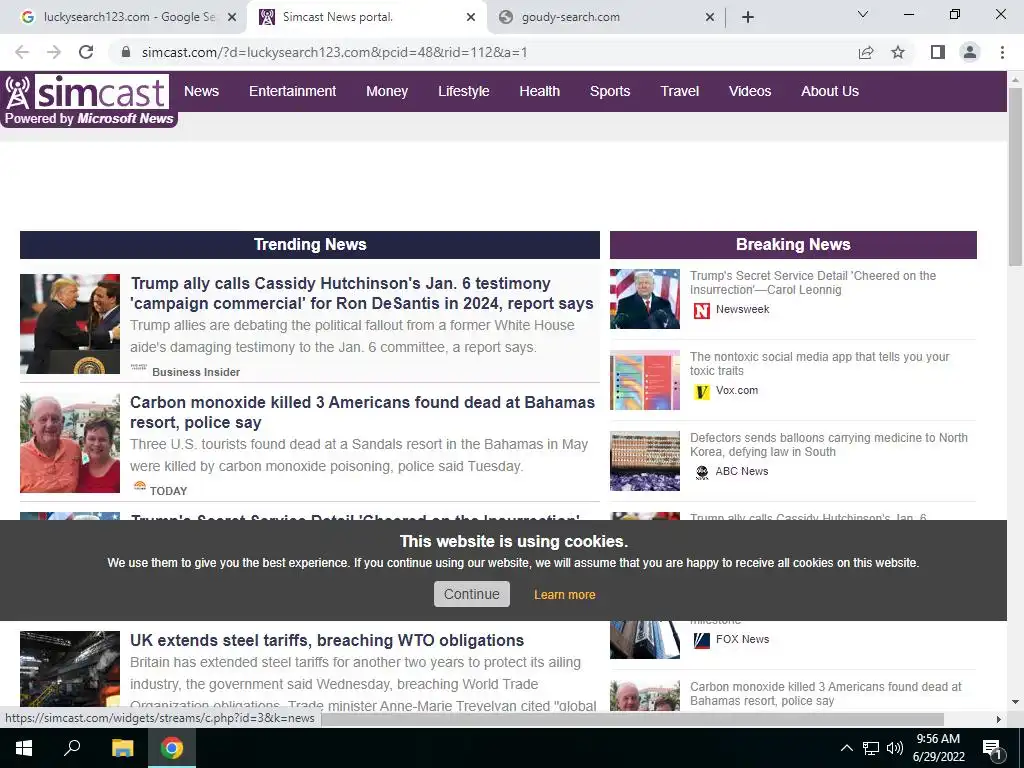Open the Chrome profile avatar
This screenshot has height=768, width=1024.
(x=970, y=52)
